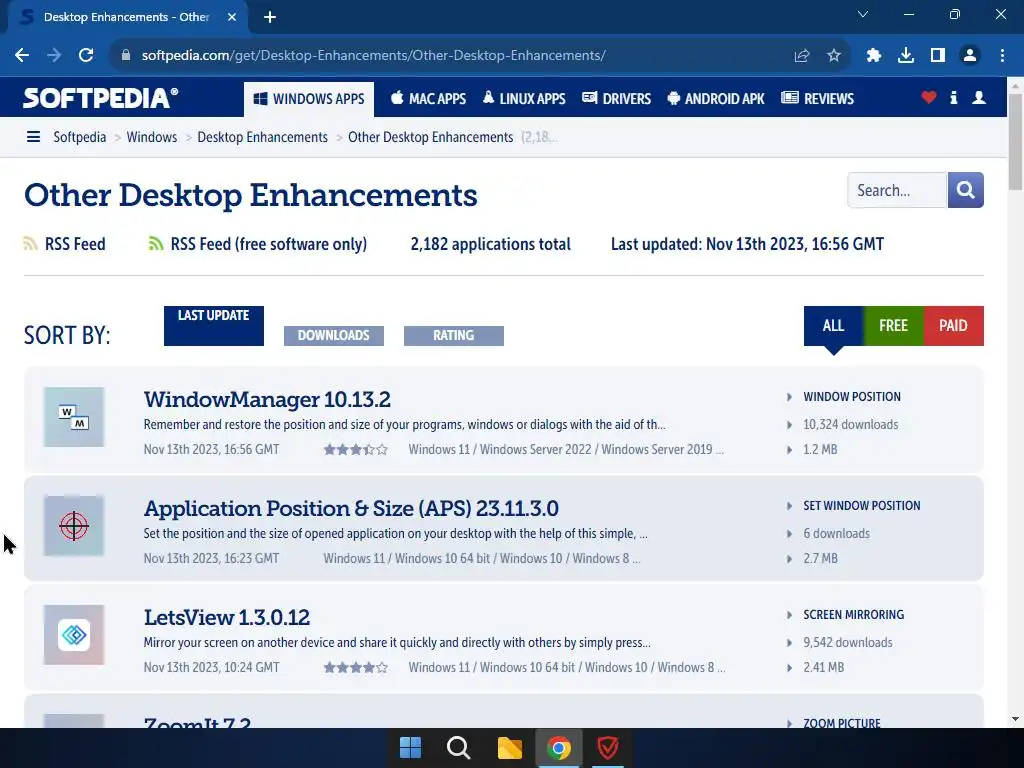Click the page vertical scrollbar thumb
Viewport: 1024px width, 768px height.
tap(1015, 141)
